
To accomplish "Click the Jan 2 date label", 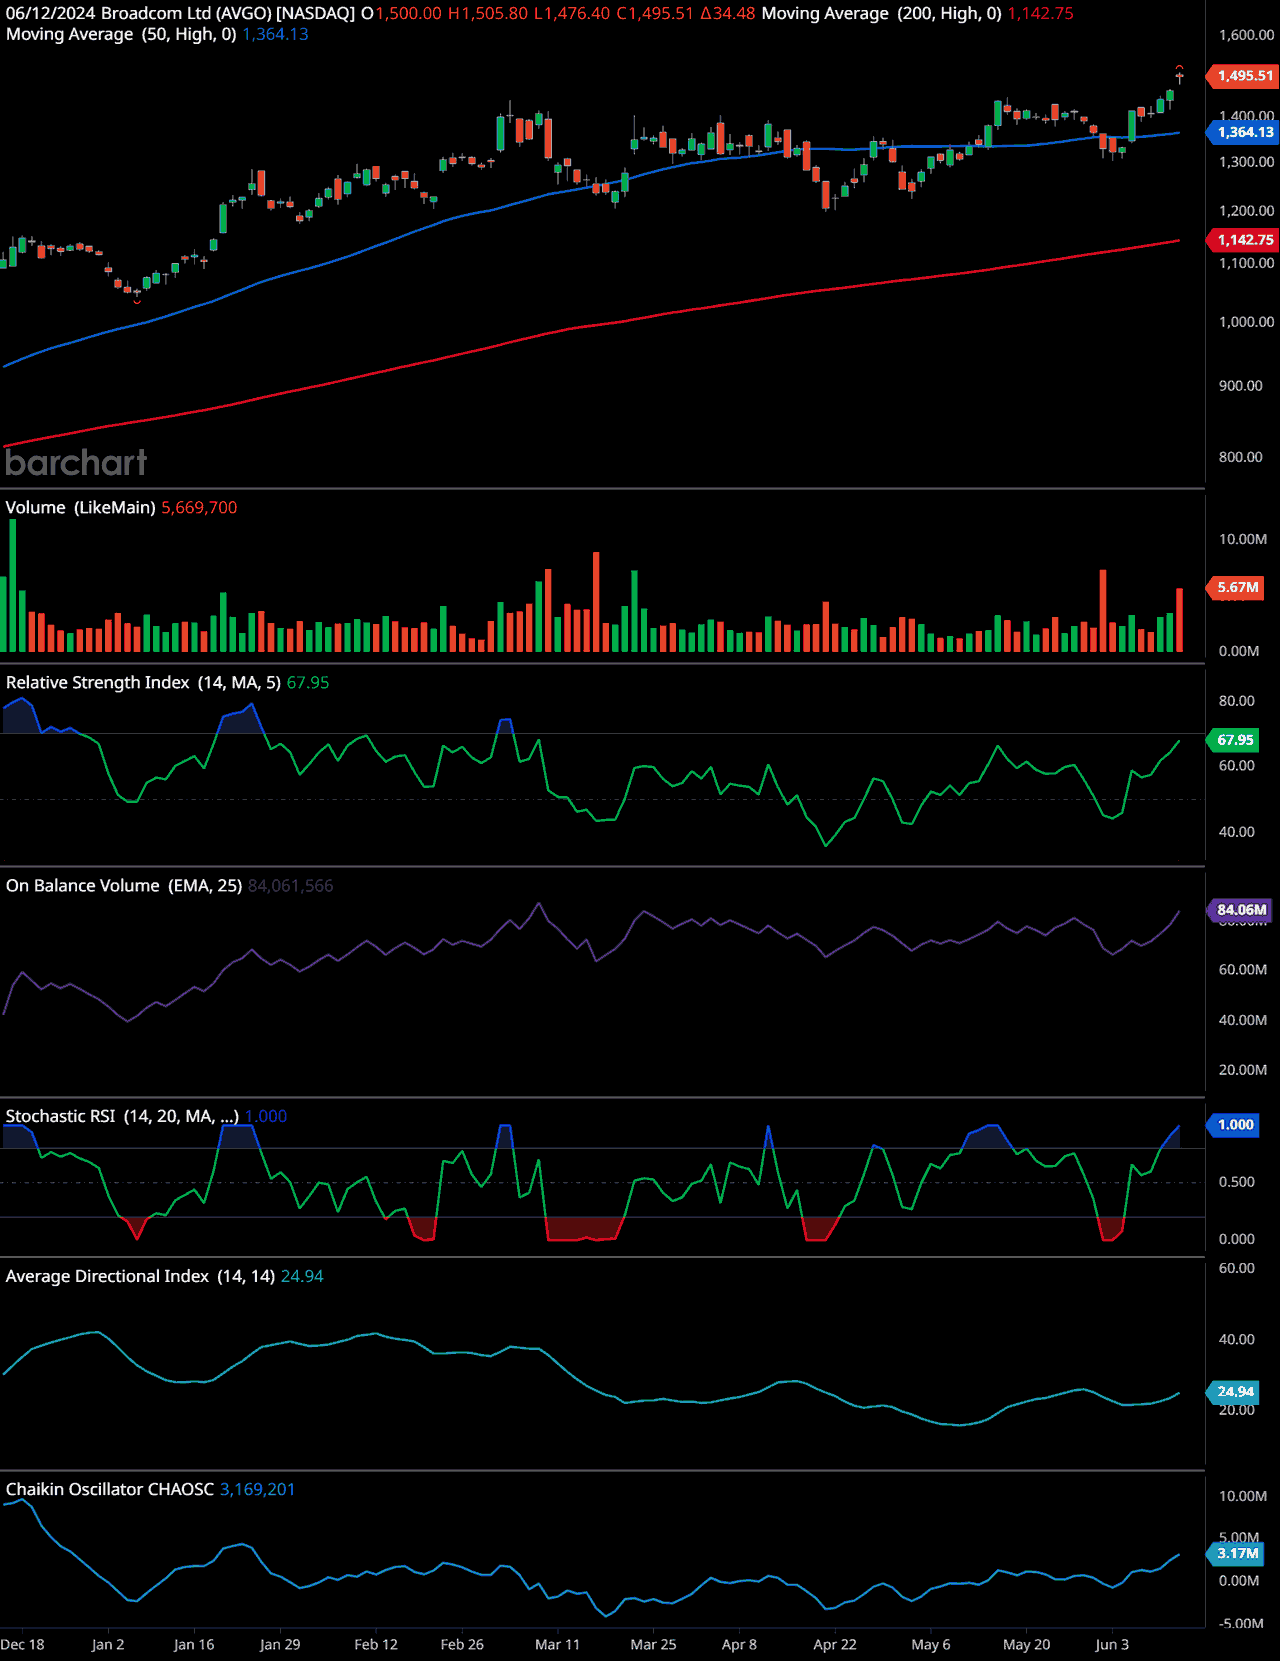I will (108, 1644).
